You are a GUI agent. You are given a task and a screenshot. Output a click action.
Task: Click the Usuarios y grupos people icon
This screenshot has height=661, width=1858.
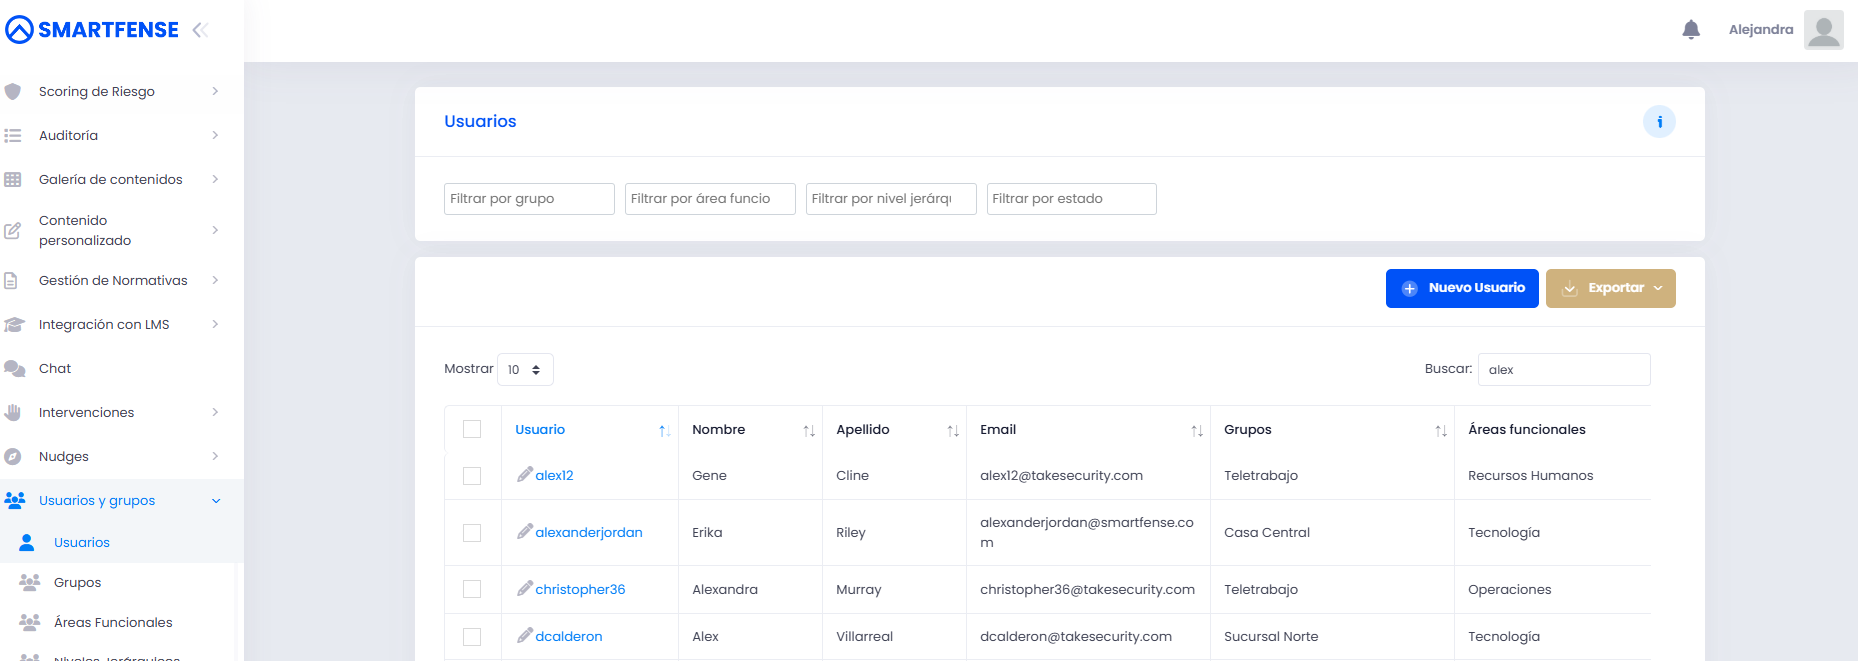click(x=15, y=500)
